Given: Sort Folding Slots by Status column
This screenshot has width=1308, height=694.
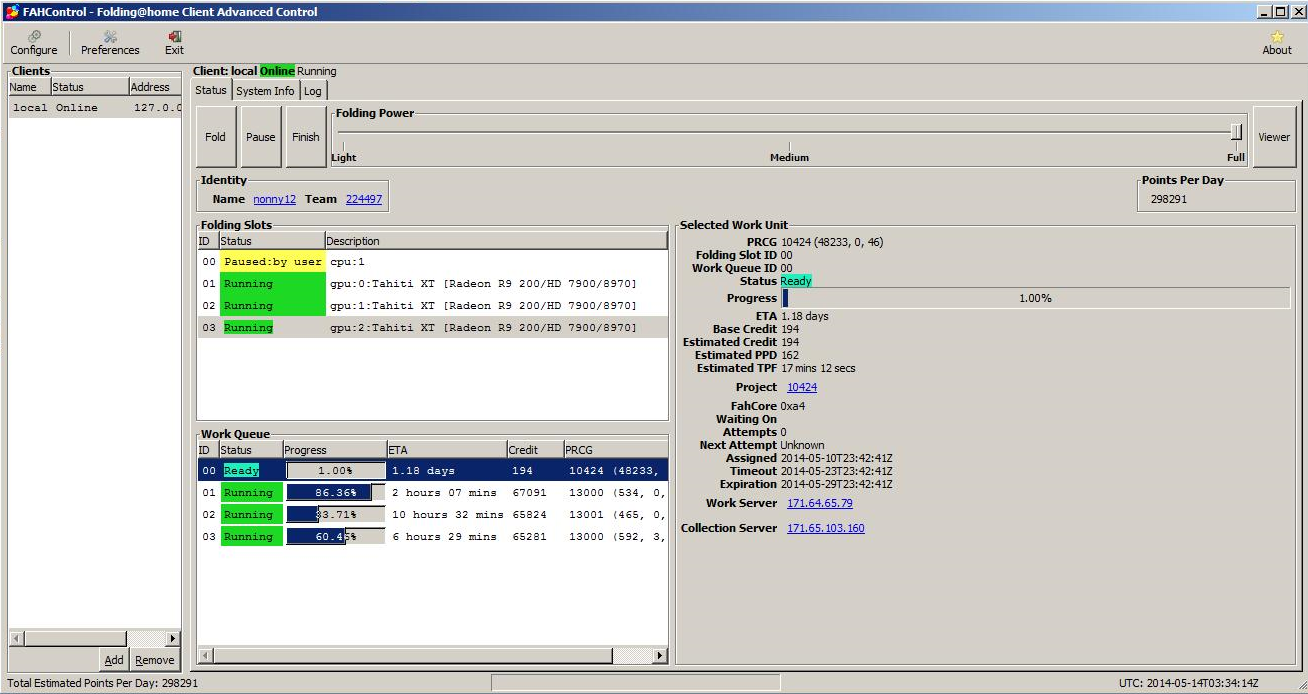Looking at the screenshot, I should (271, 241).
